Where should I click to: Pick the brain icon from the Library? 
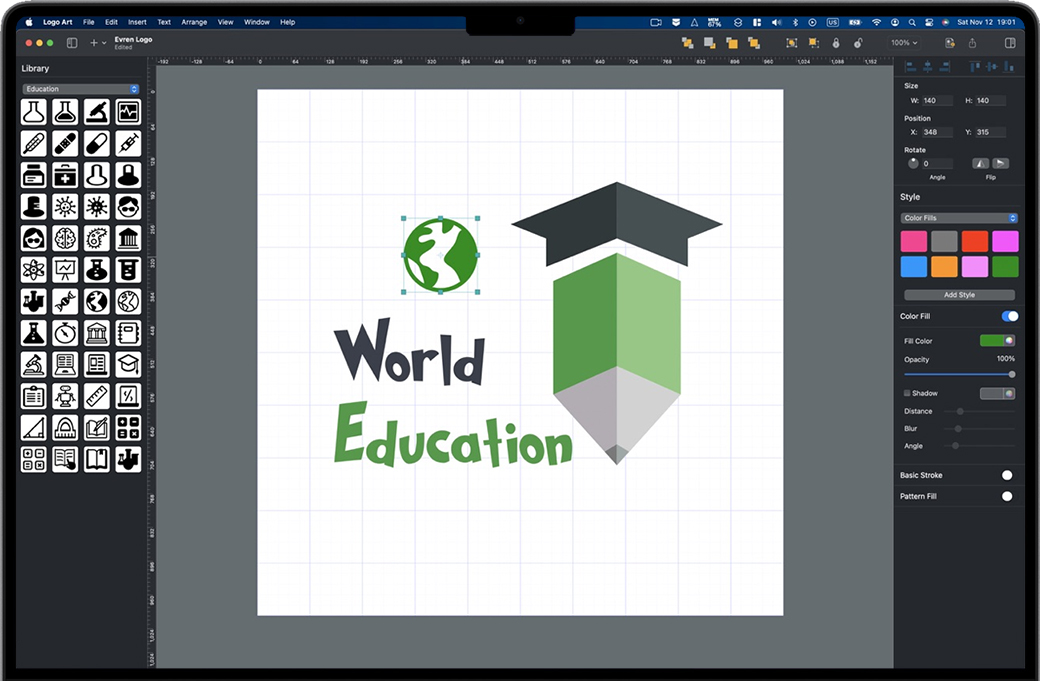[66, 238]
